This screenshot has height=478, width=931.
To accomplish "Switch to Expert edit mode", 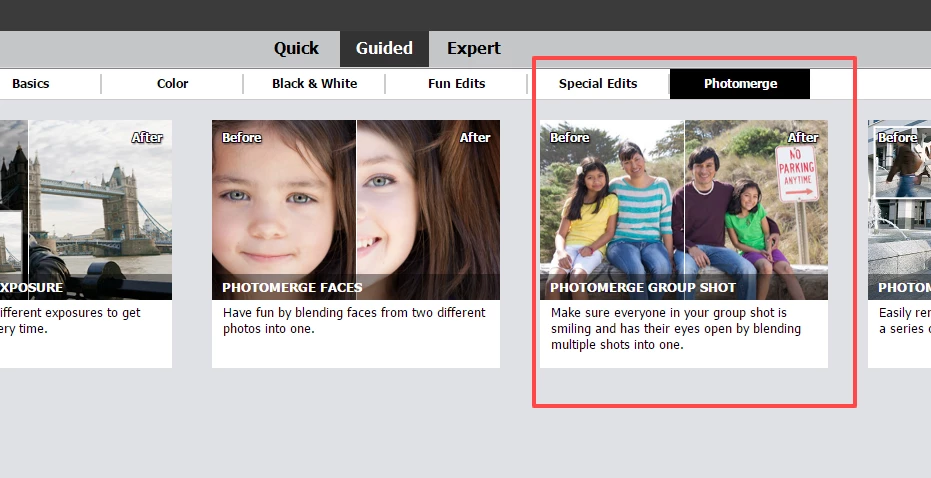I will point(474,48).
